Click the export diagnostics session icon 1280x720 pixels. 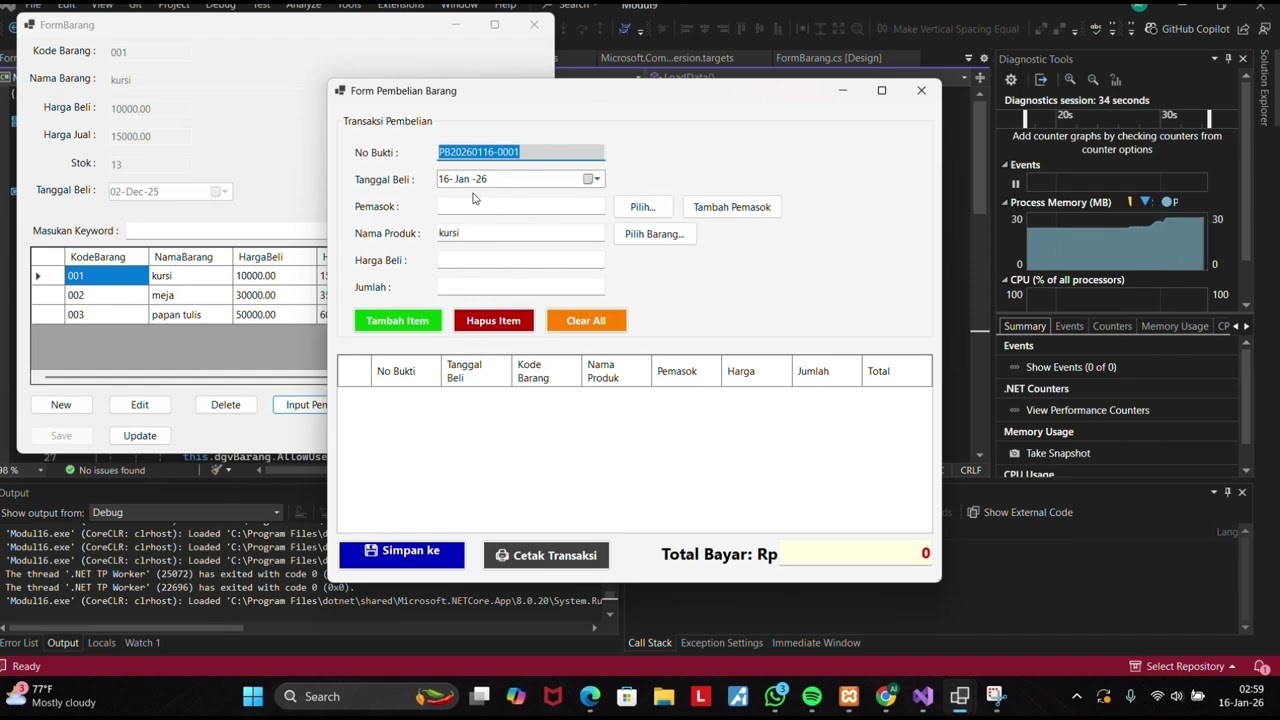tap(1041, 80)
